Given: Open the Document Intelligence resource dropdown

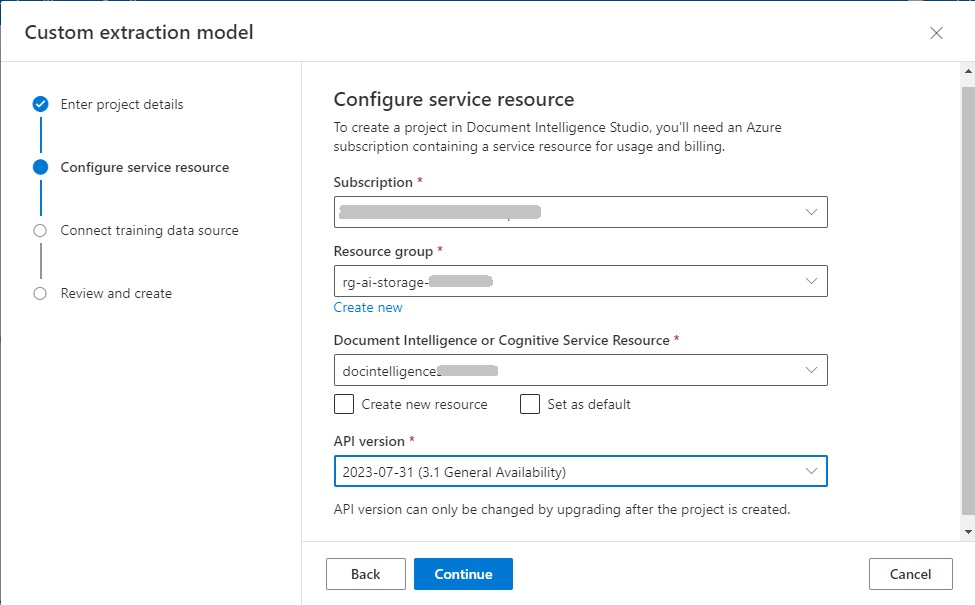Looking at the screenshot, I should [580, 370].
